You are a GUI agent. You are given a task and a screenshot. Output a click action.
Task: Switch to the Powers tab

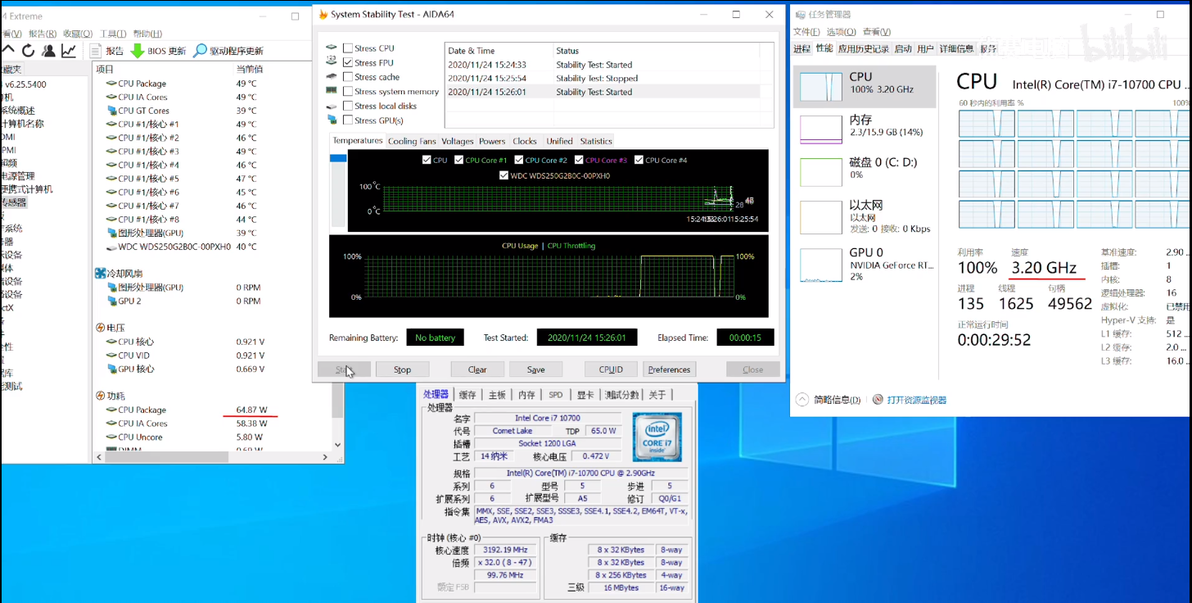point(492,141)
